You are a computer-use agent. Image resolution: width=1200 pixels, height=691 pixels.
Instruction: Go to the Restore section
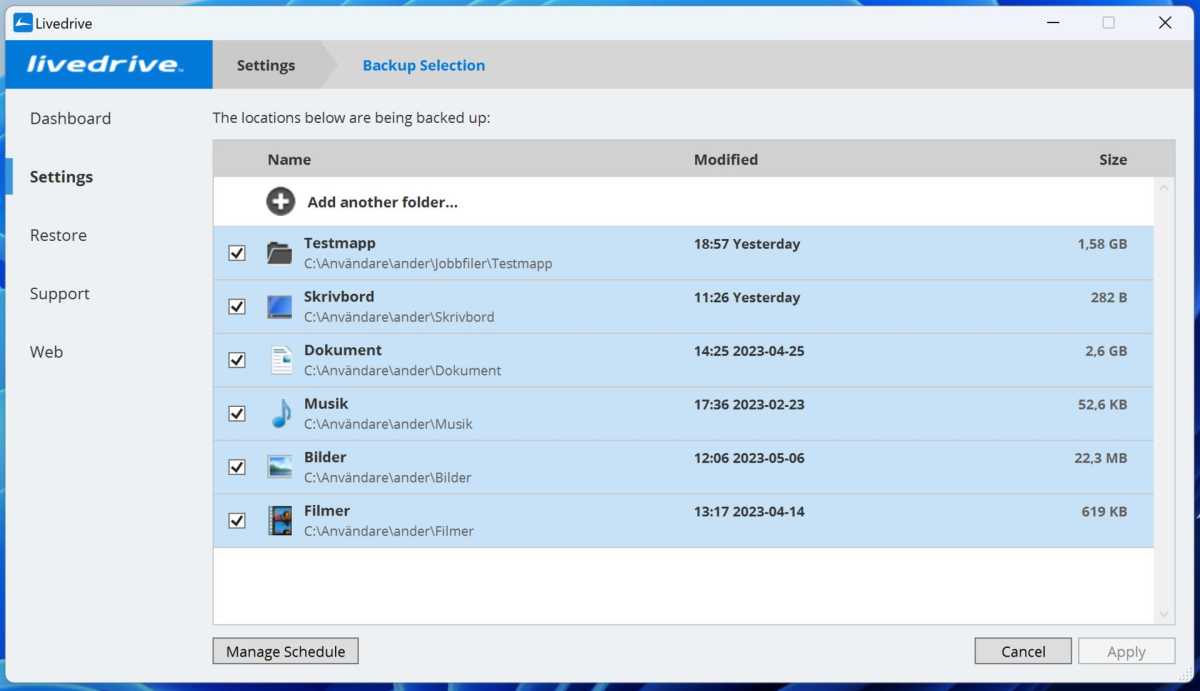tap(58, 235)
